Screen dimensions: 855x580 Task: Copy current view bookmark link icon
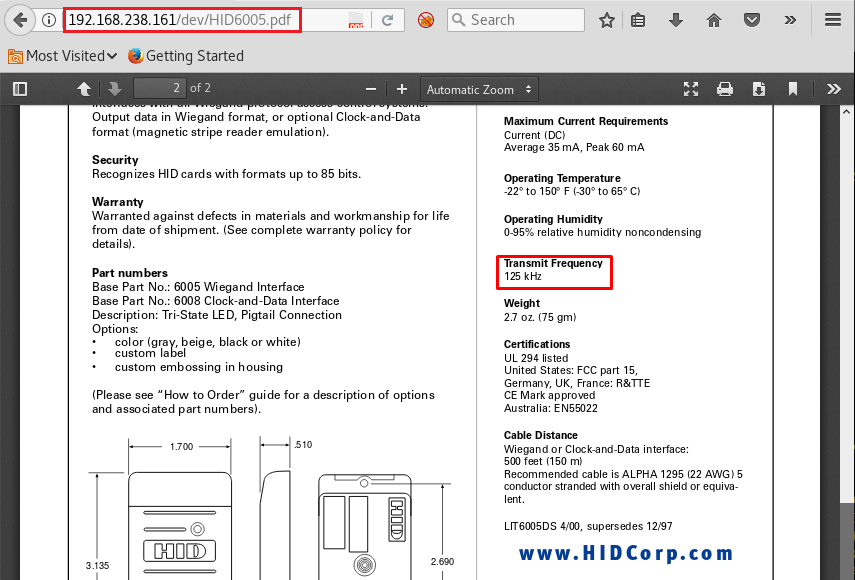(x=793, y=89)
